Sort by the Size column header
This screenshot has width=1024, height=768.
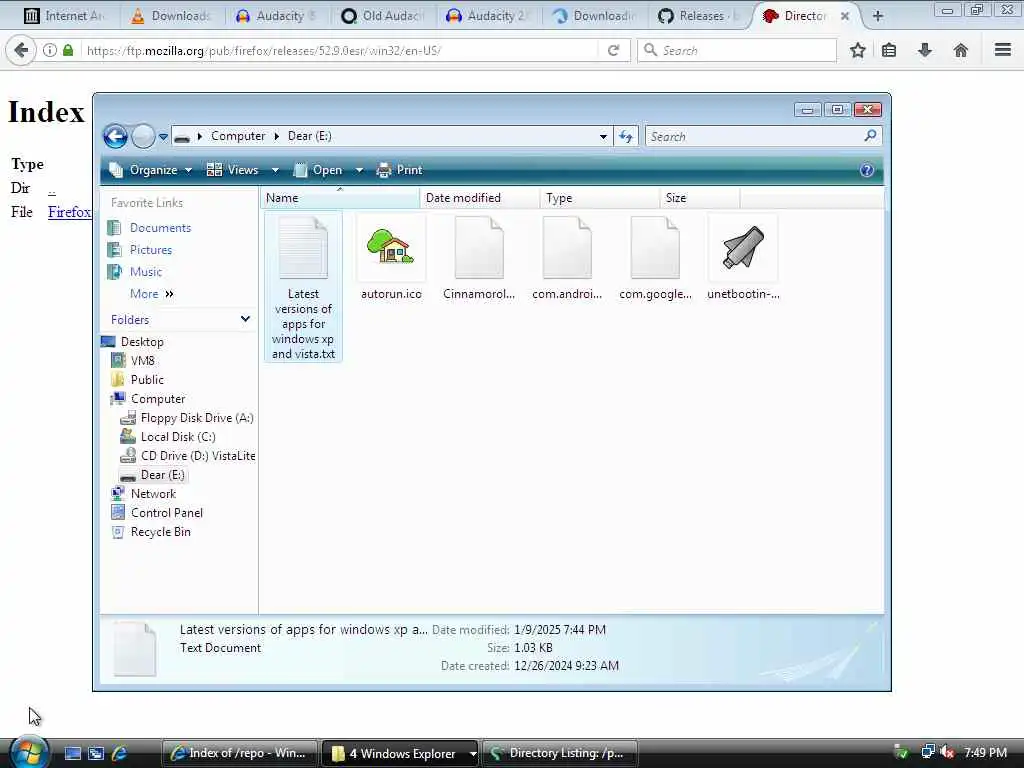(x=699, y=198)
